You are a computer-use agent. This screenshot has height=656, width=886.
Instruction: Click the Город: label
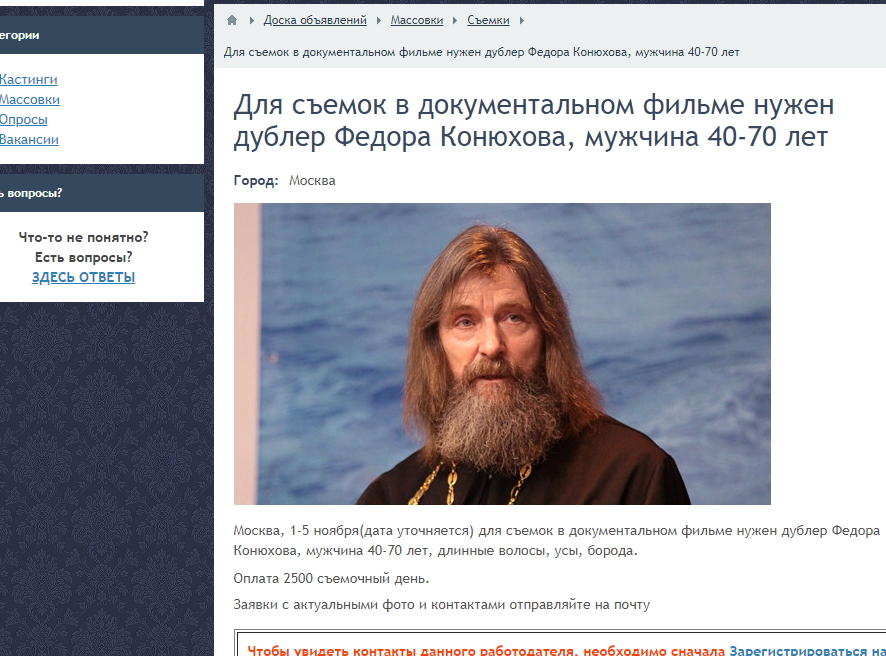(x=256, y=181)
